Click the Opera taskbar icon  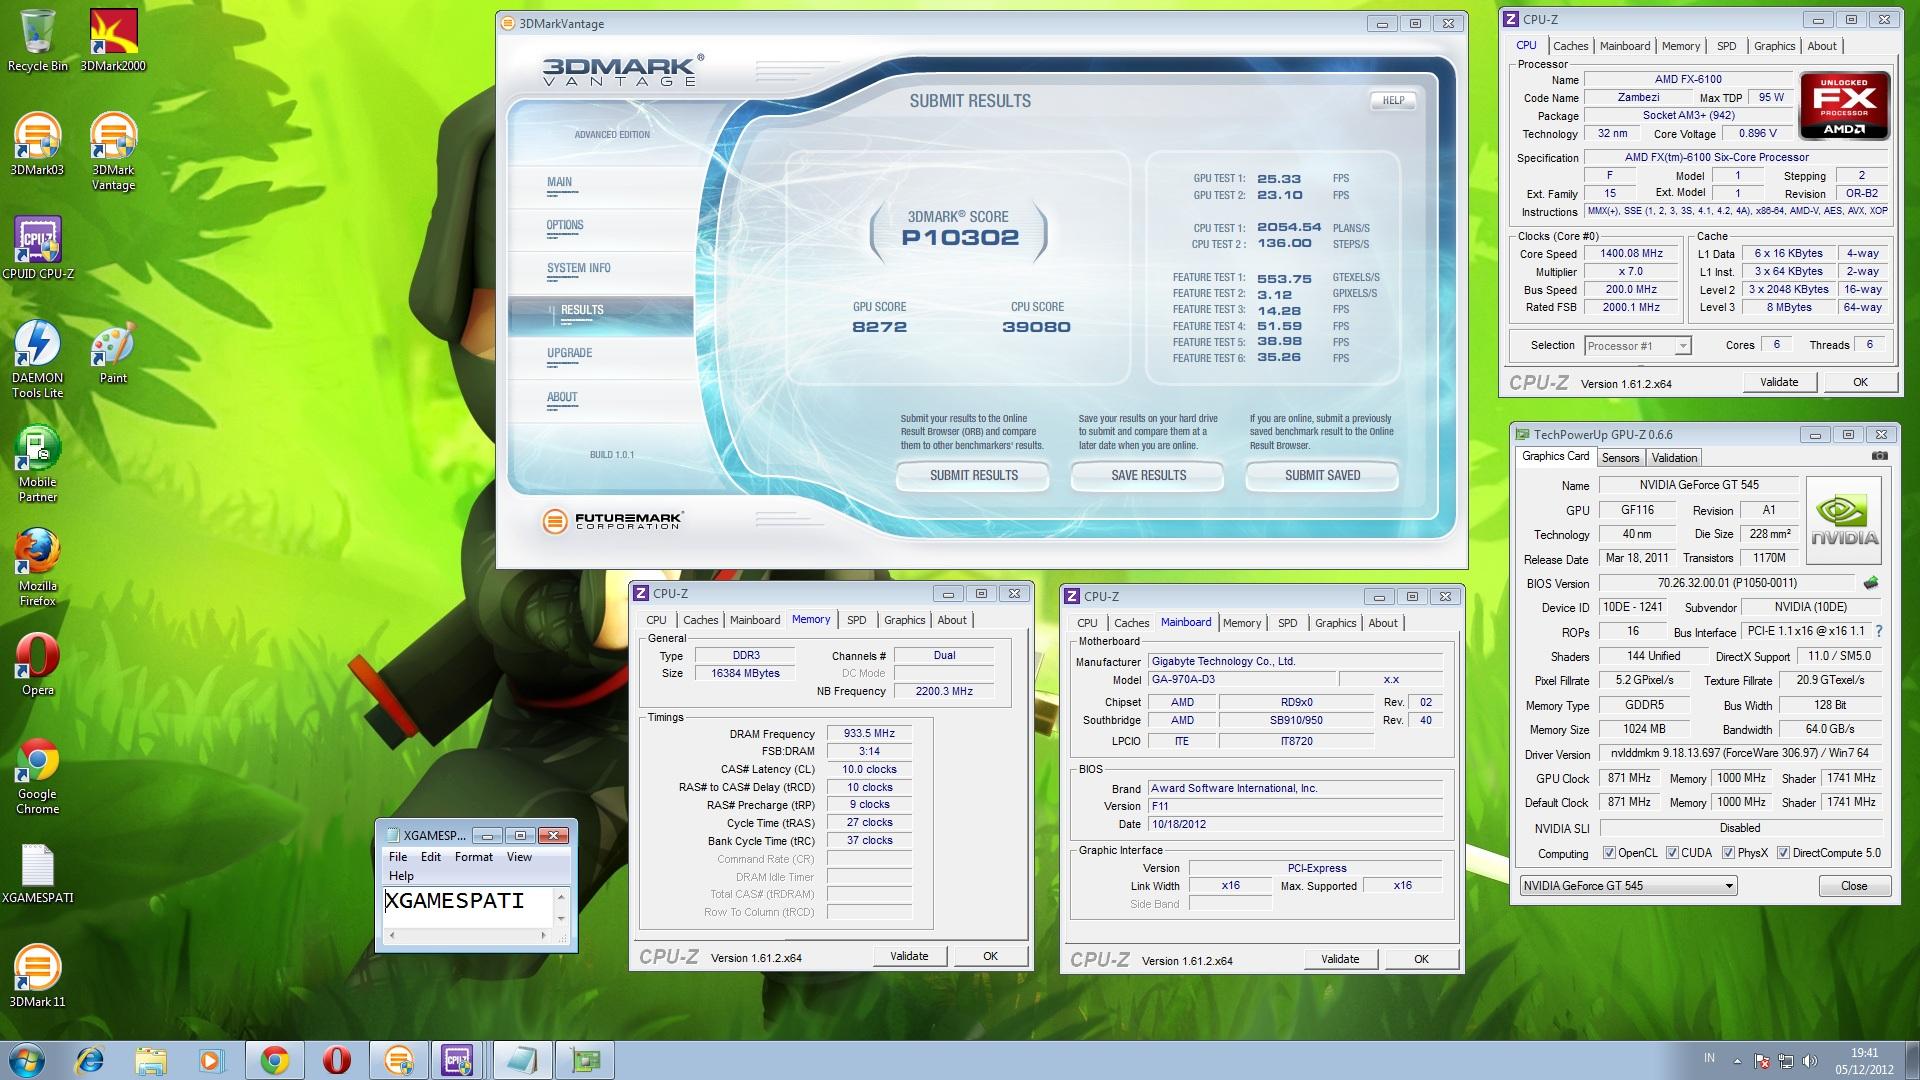337,1060
